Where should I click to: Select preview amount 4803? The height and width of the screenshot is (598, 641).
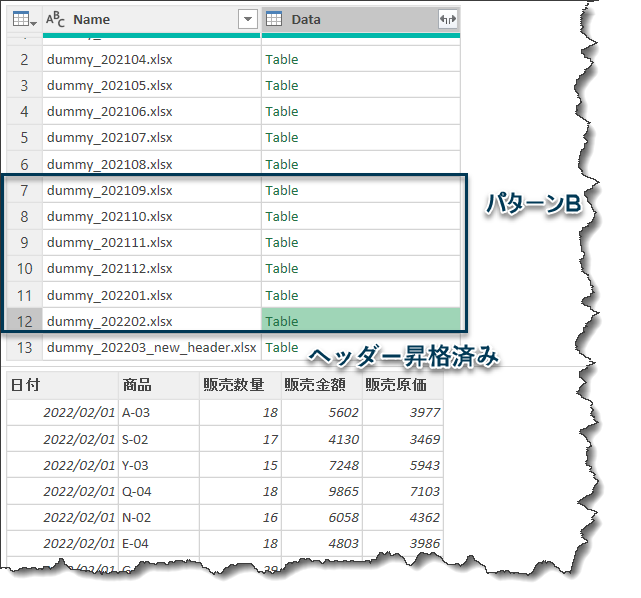pyautogui.click(x=322, y=544)
